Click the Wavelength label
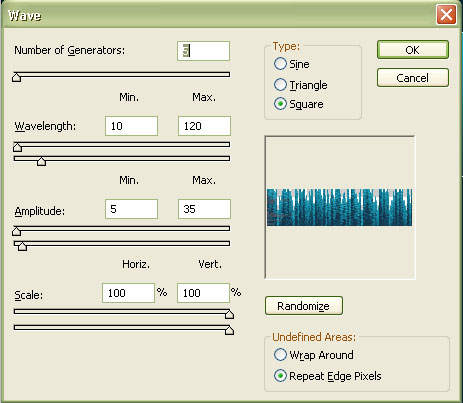 (45, 127)
